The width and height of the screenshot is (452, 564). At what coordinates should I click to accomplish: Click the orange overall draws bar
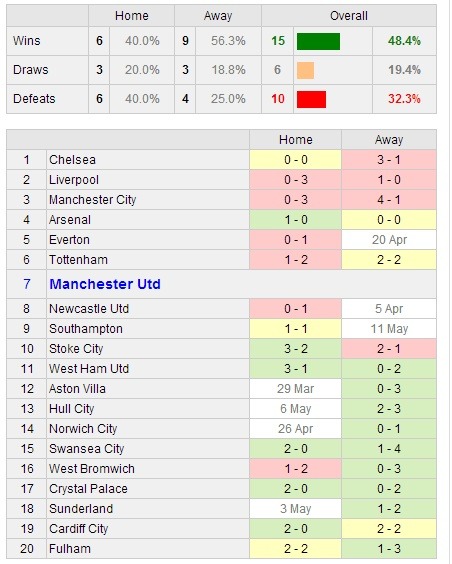click(305, 70)
